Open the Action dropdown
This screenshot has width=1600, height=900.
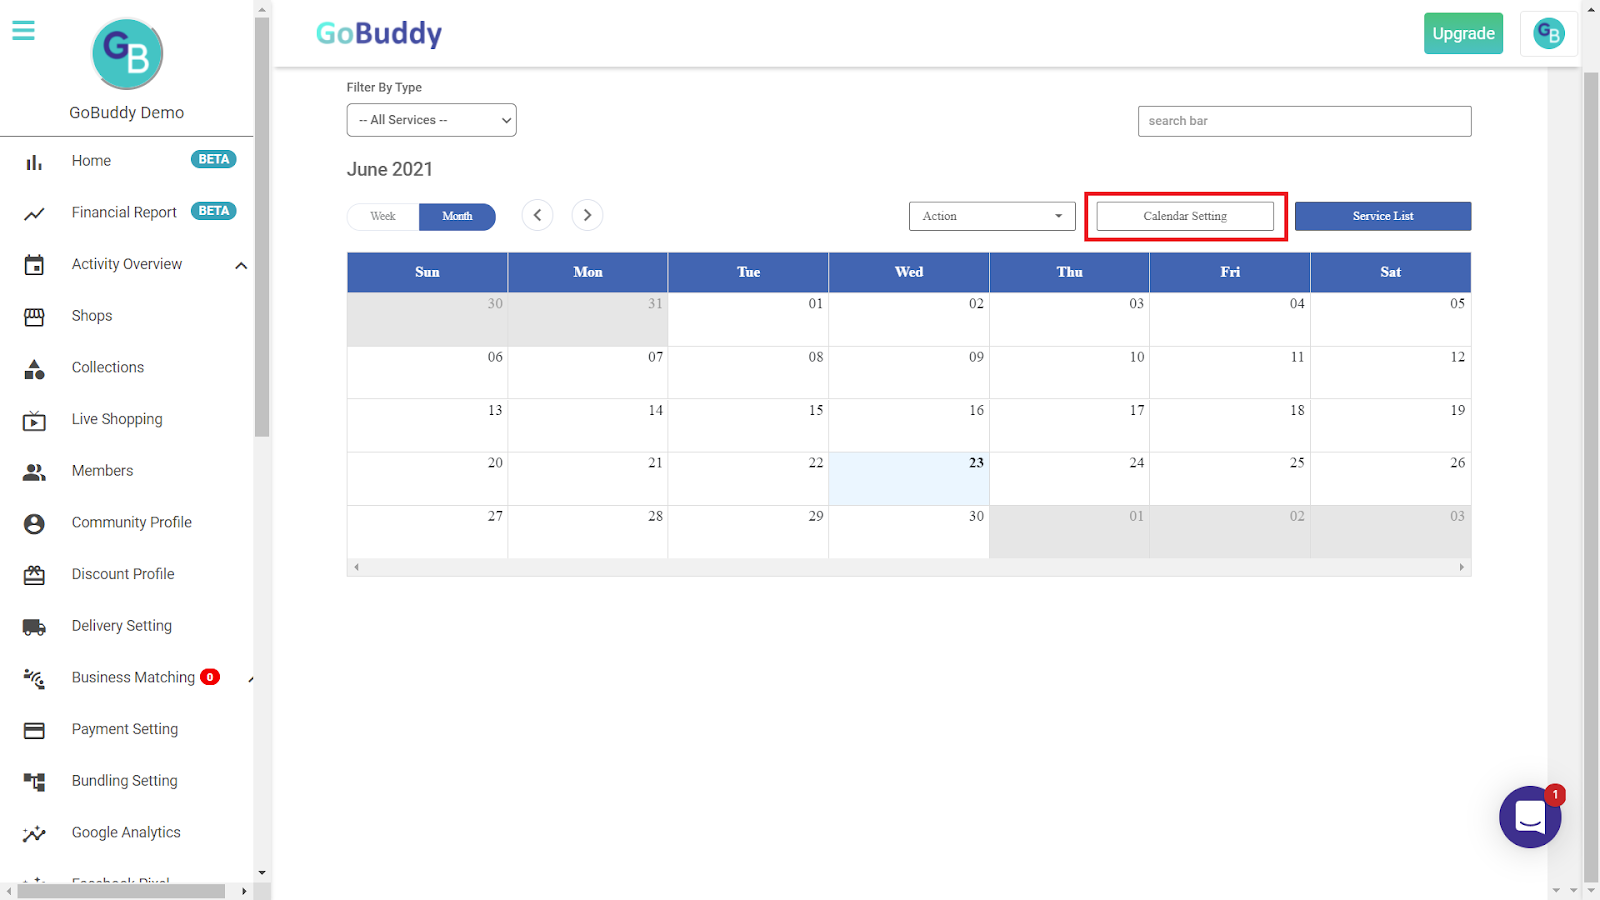[x=992, y=216]
